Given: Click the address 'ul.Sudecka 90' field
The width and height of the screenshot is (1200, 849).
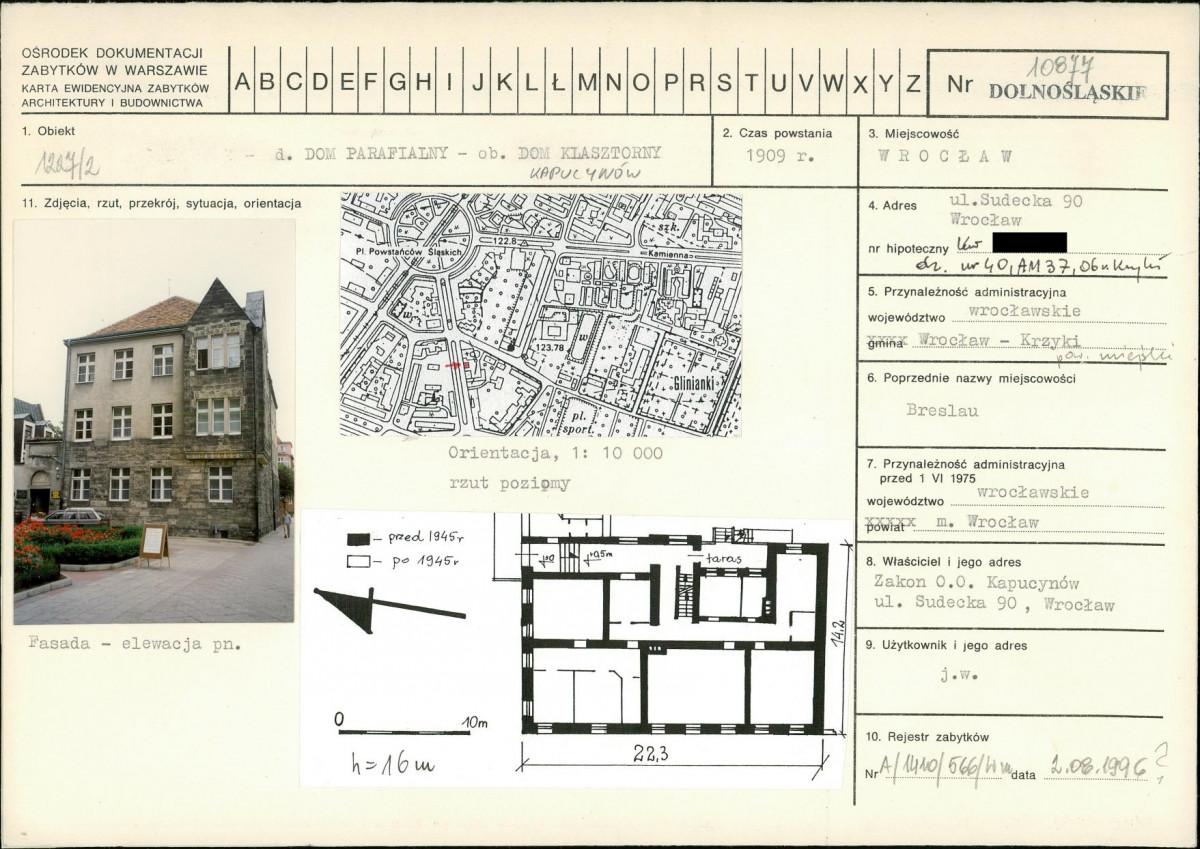Looking at the screenshot, I should click(x=1016, y=200).
